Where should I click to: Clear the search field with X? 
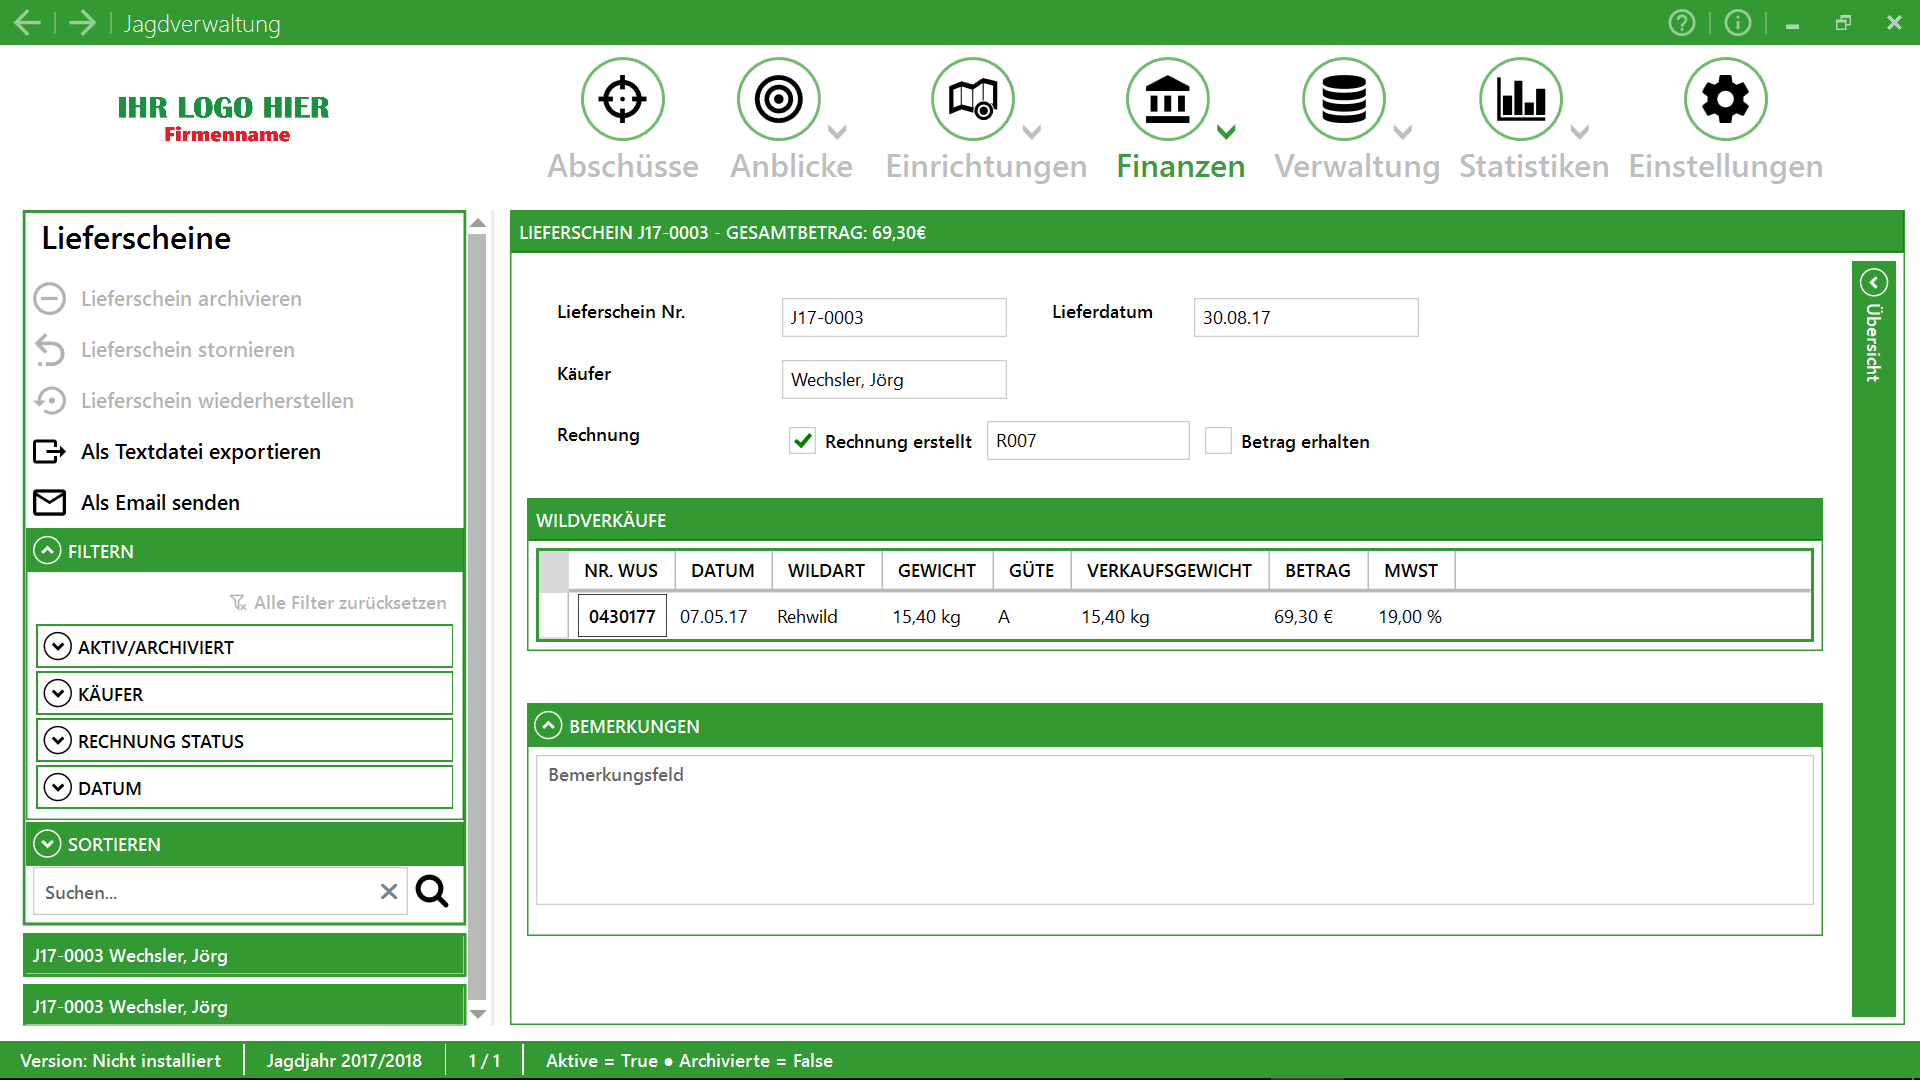389,891
